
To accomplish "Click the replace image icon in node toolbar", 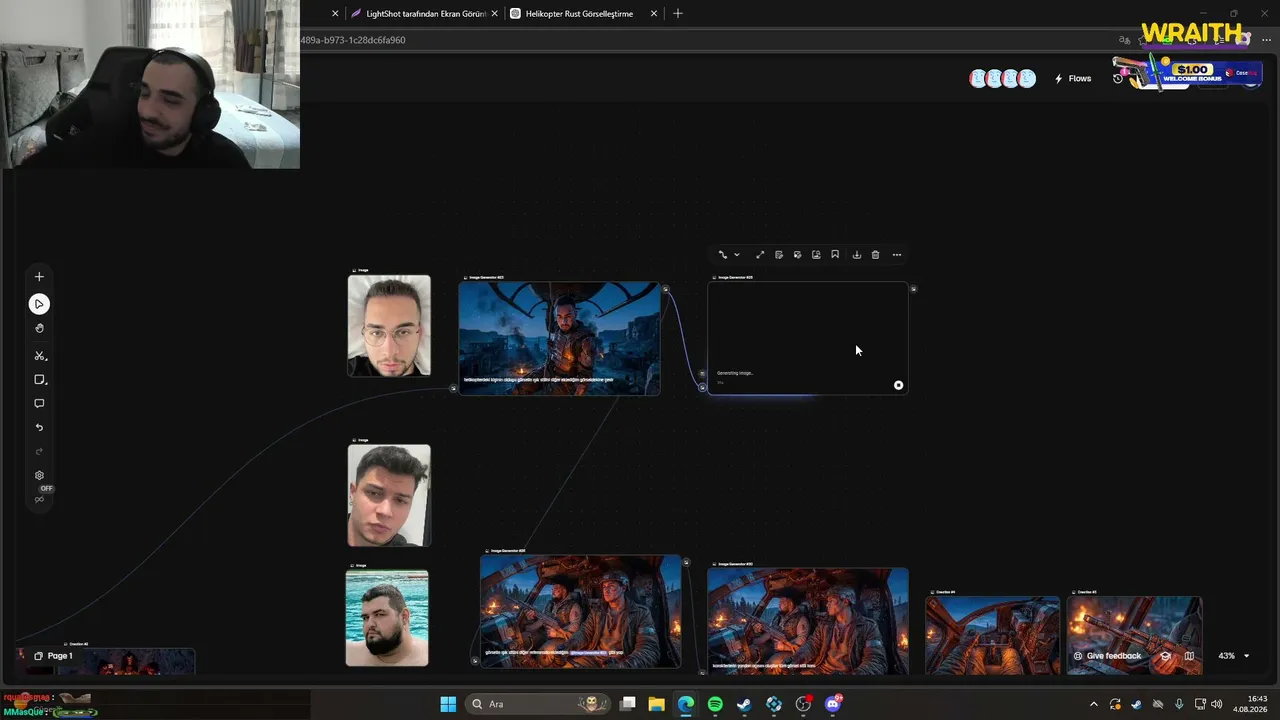I will point(816,255).
